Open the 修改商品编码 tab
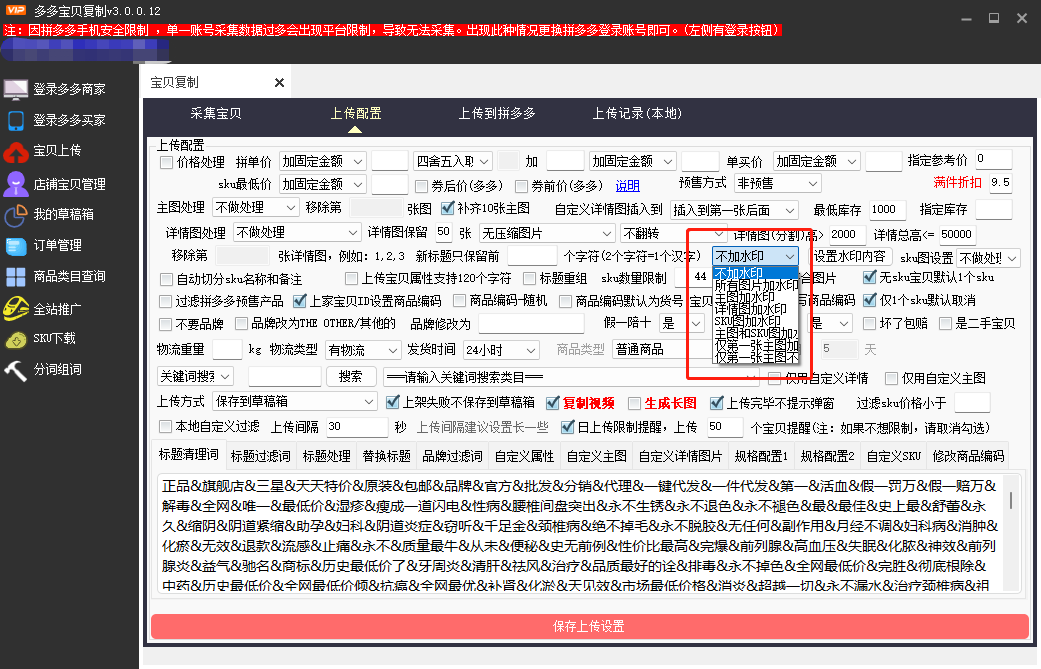This screenshot has height=669, width=1041. (968, 456)
